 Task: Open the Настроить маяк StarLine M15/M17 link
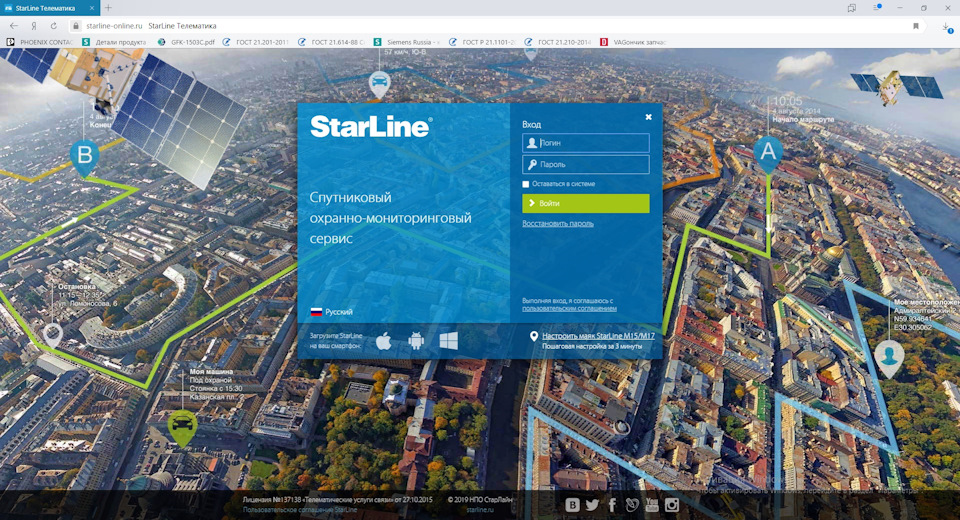(x=598, y=336)
